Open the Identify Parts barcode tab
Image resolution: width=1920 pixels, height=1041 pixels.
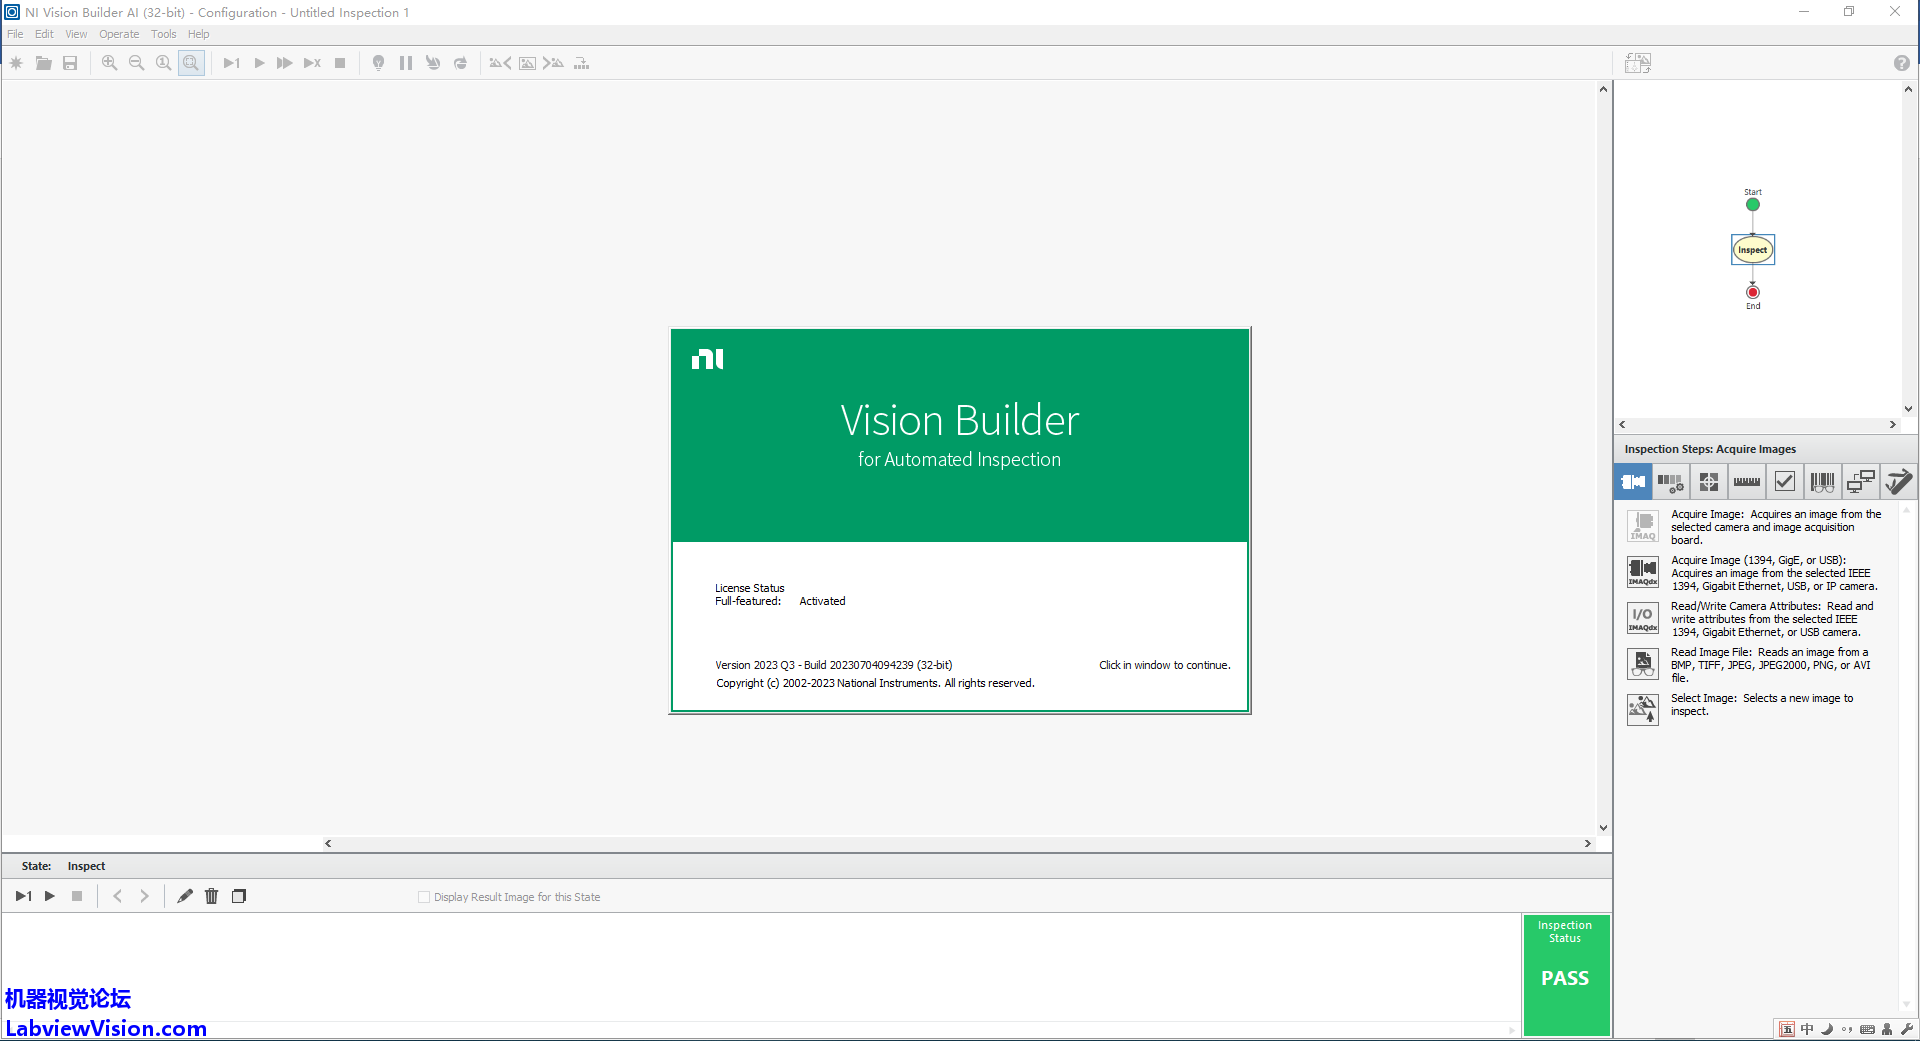coord(1823,482)
